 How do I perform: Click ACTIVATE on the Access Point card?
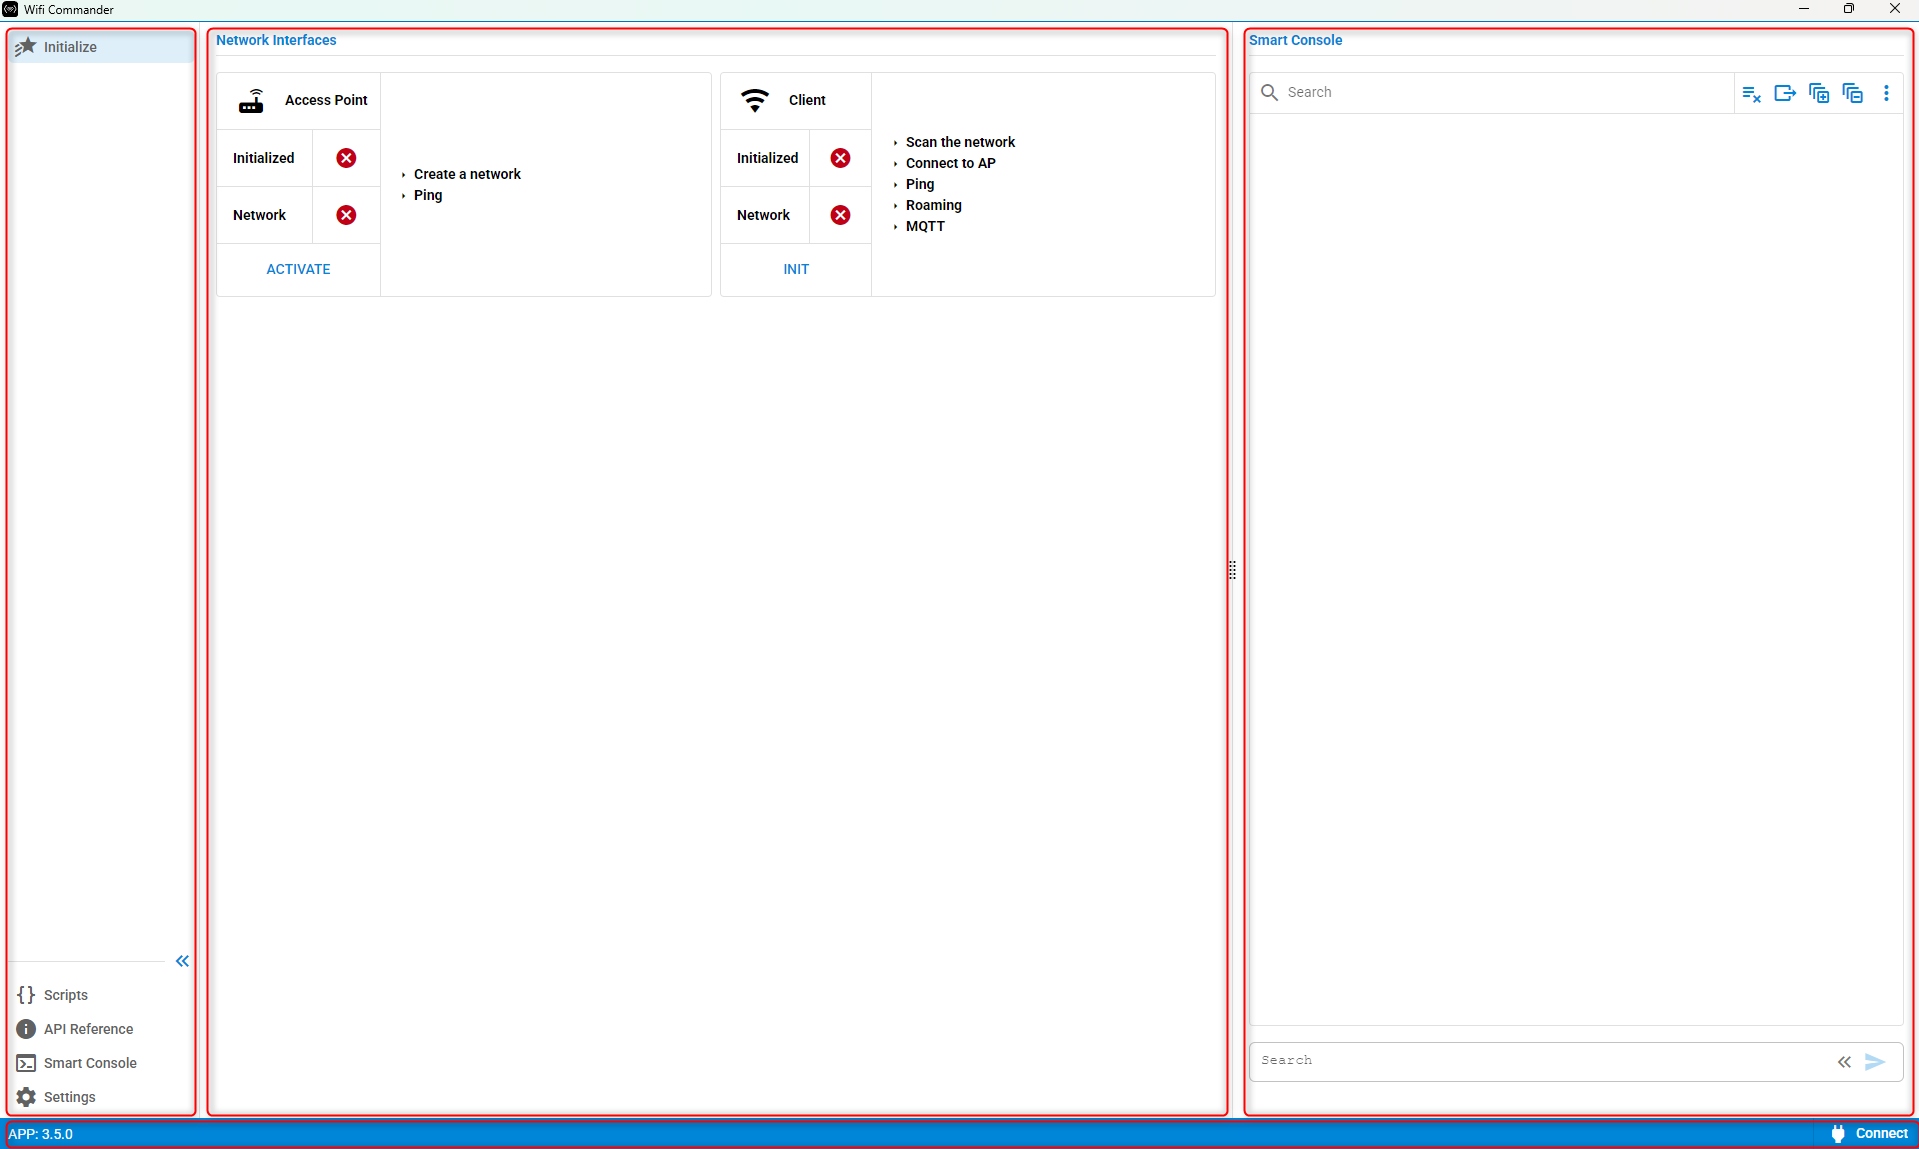(x=298, y=269)
